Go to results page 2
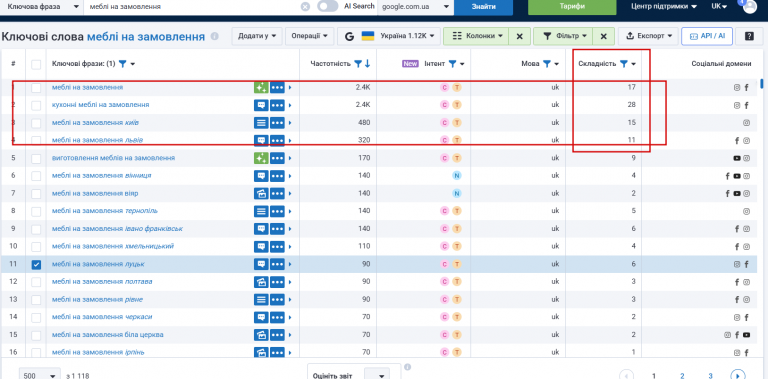This screenshot has width=768, height=379. (682, 376)
